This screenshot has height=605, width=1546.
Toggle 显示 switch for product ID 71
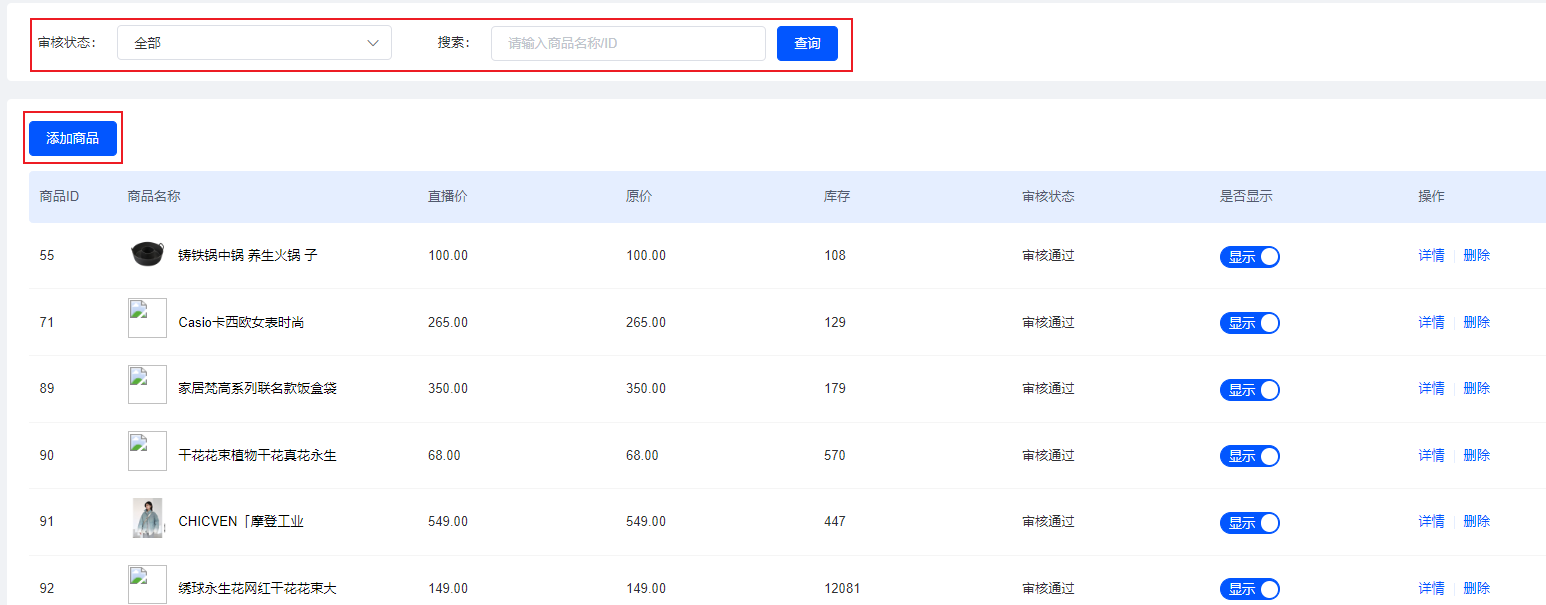[x=1249, y=323]
